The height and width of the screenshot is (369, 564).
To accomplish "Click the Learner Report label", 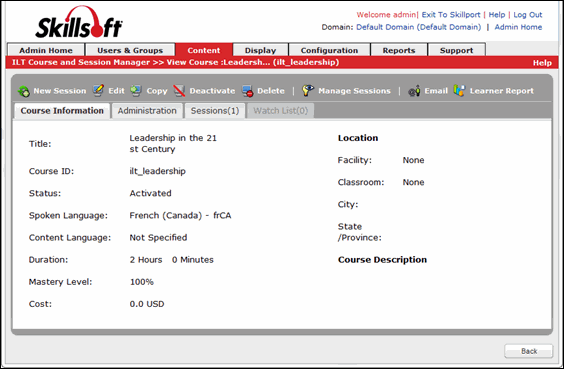I will [x=501, y=91].
